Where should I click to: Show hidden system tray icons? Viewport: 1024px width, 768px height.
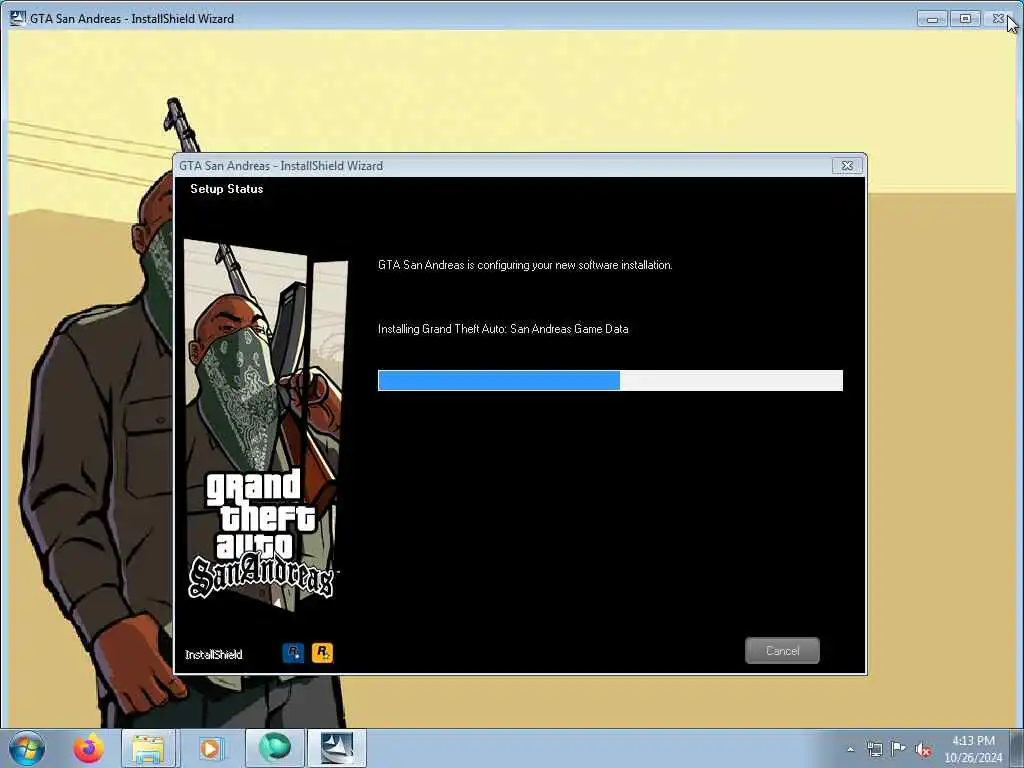click(850, 749)
